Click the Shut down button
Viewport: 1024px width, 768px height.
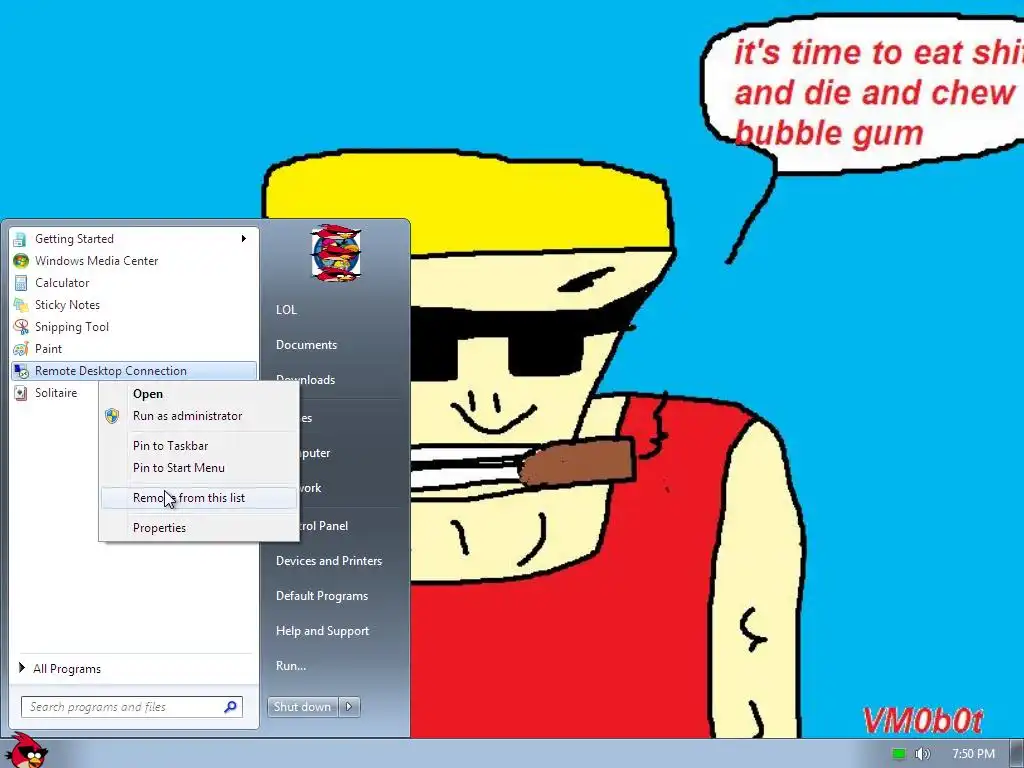pyautogui.click(x=303, y=707)
